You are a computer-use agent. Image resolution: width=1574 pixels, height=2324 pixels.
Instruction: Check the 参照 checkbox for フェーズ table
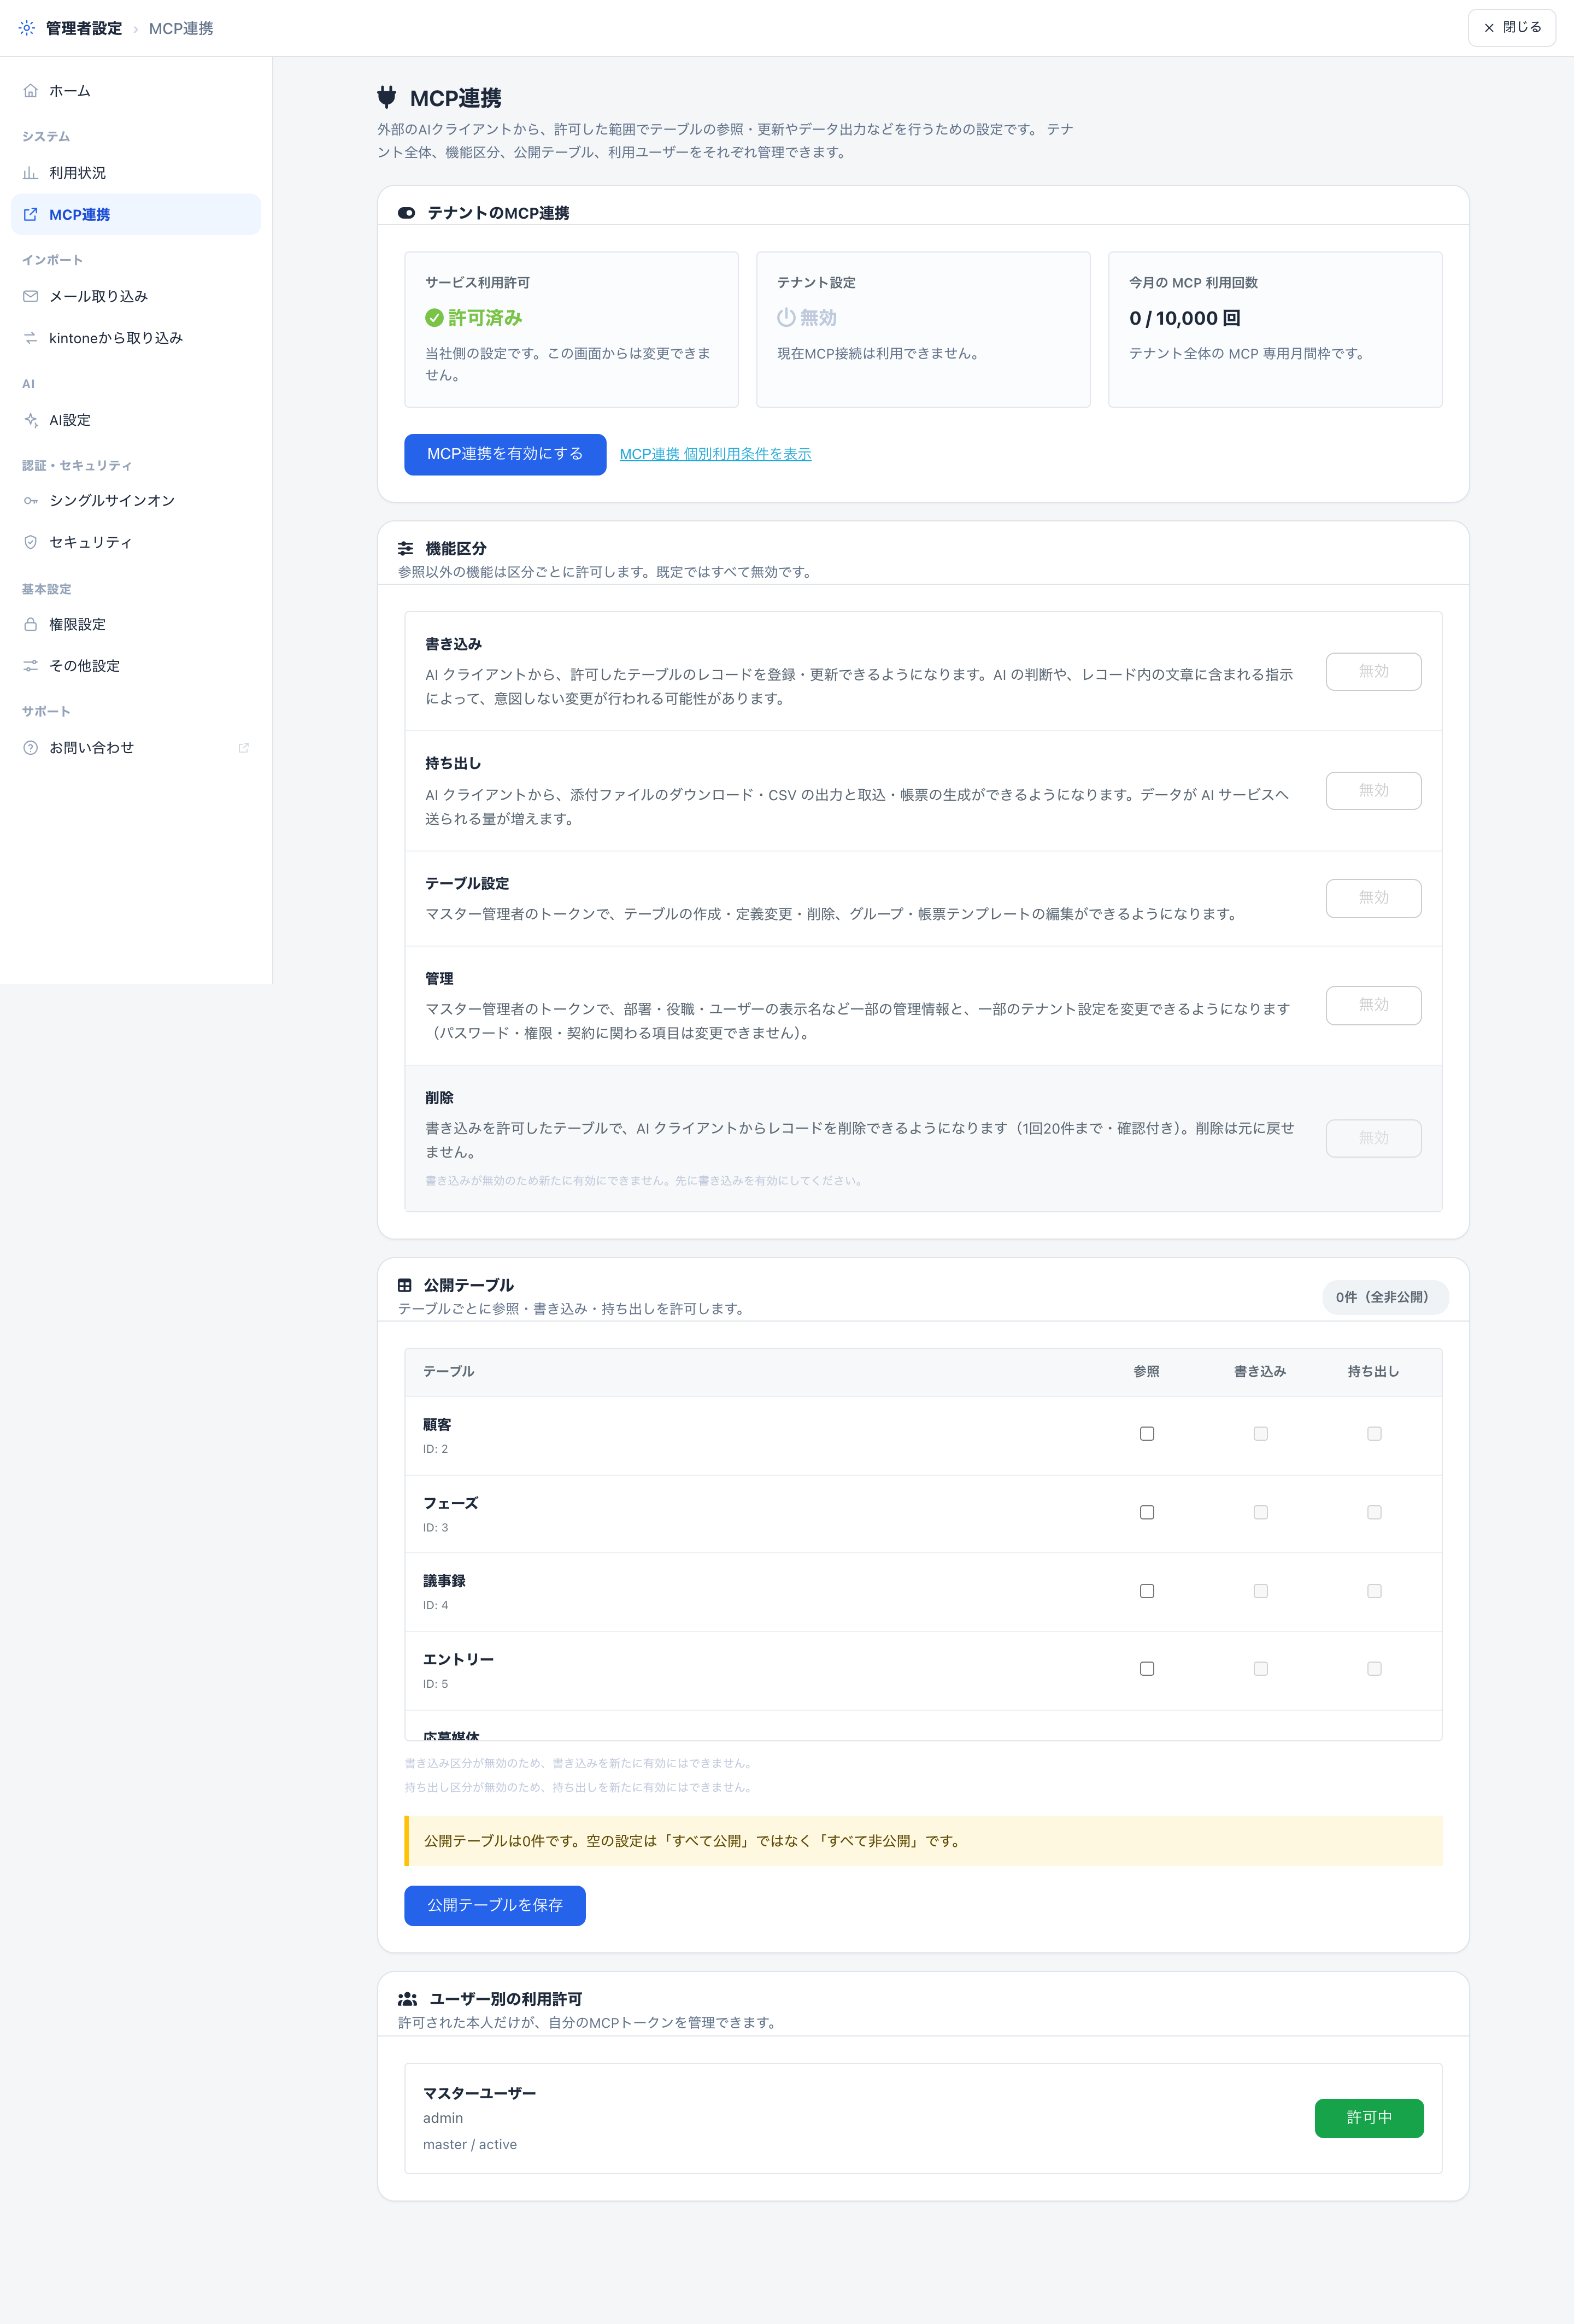pos(1147,1512)
